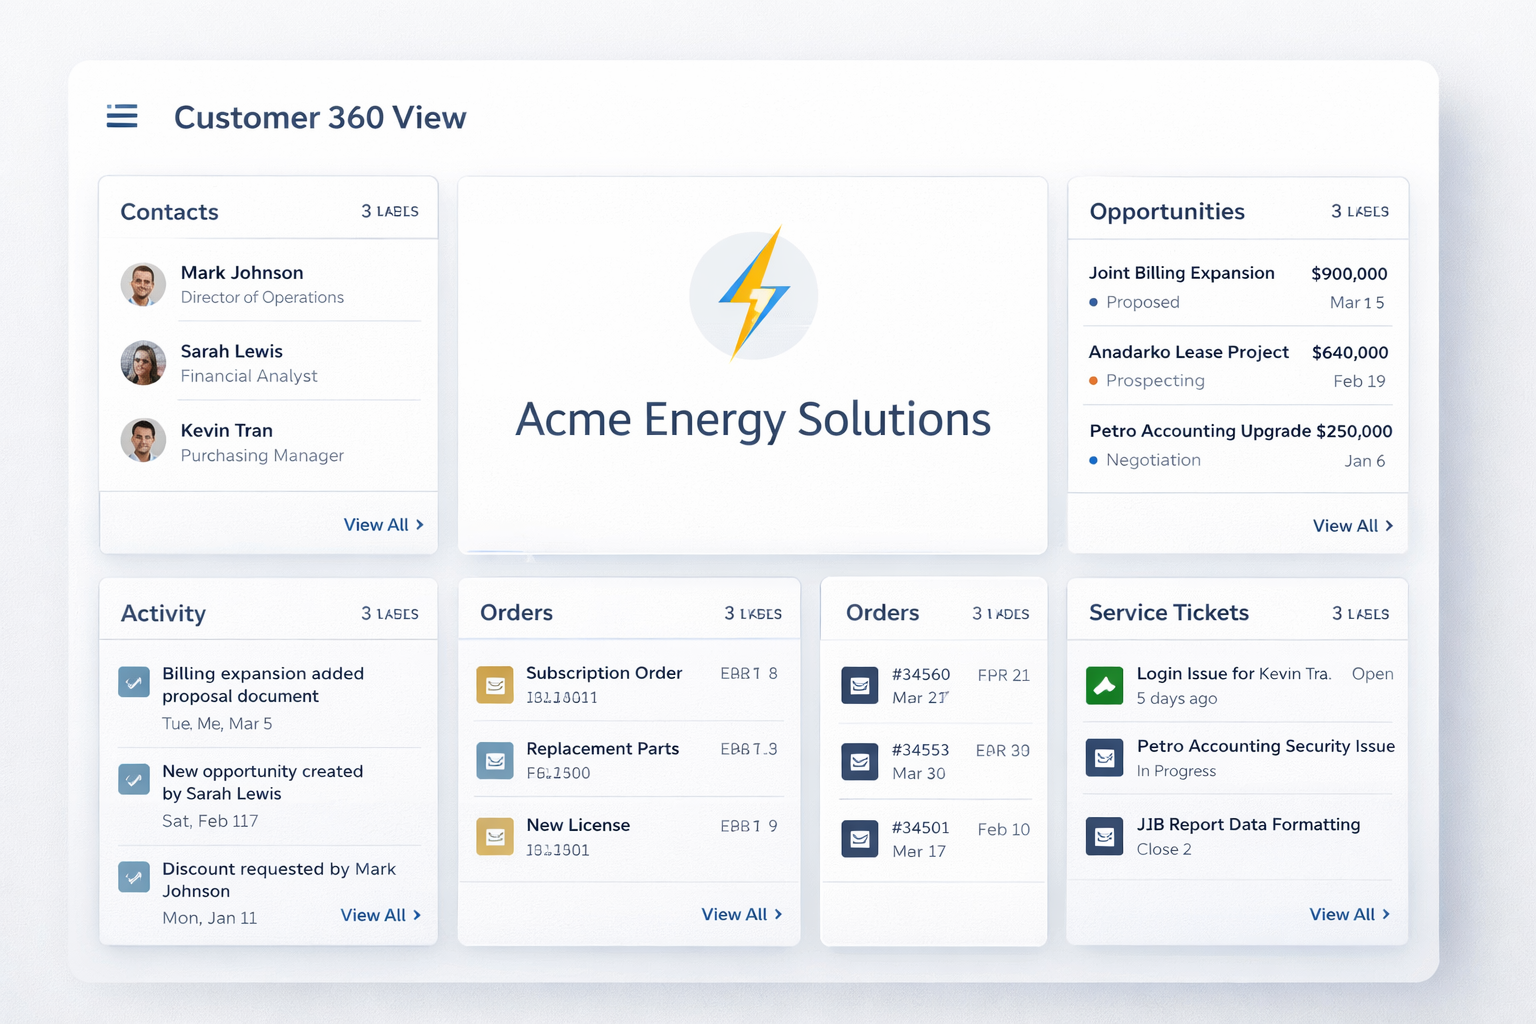Click the order #34560 mail icon
The width and height of the screenshot is (1536, 1024).
pos(860,686)
